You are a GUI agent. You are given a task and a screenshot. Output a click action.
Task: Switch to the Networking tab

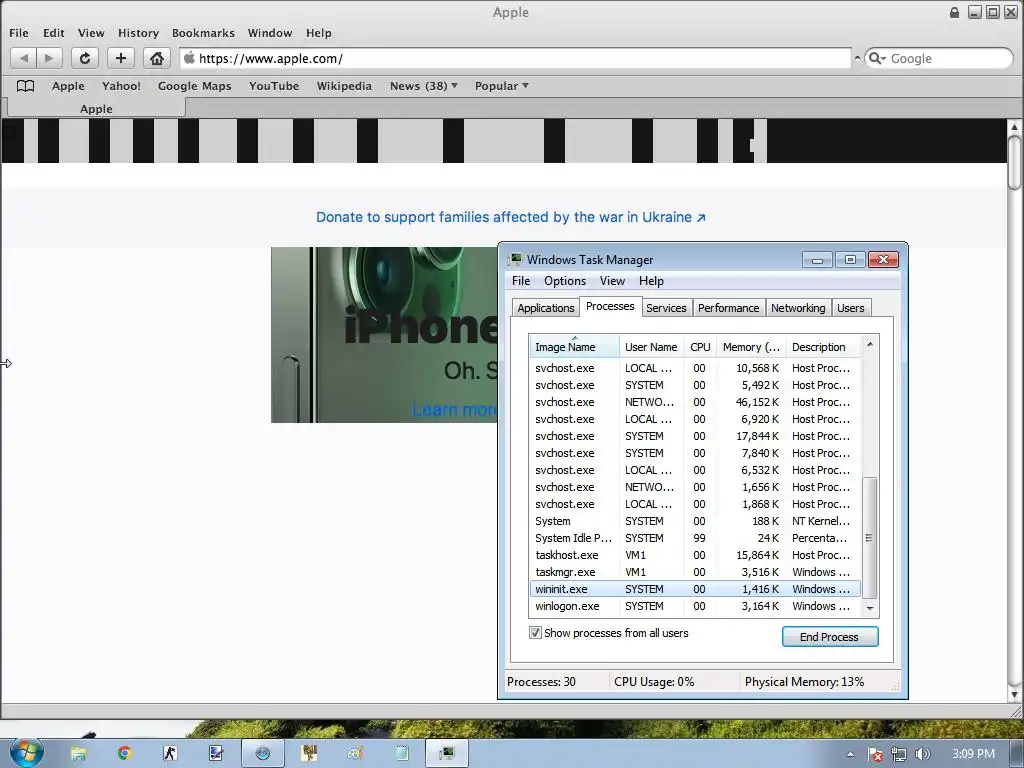tap(798, 308)
